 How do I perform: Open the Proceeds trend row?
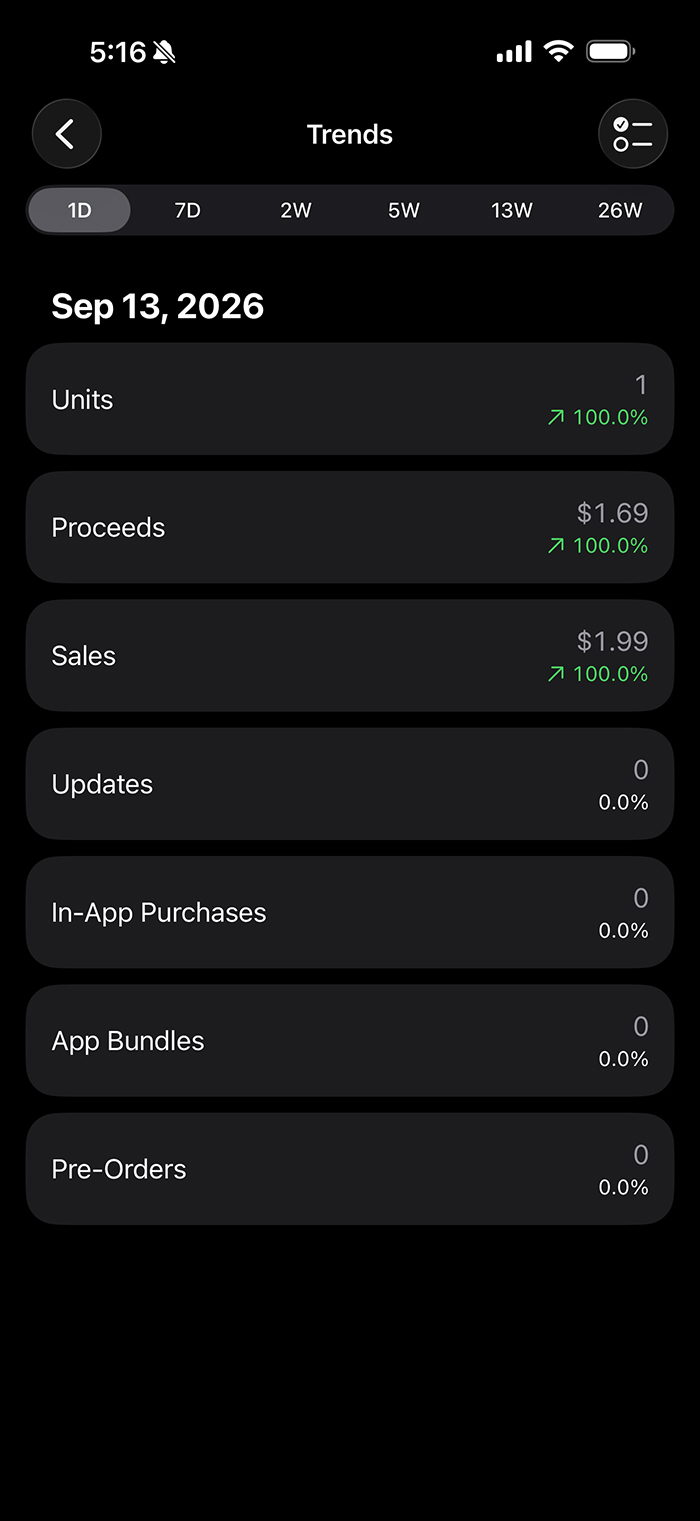pyautogui.click(x=350, y=527)
